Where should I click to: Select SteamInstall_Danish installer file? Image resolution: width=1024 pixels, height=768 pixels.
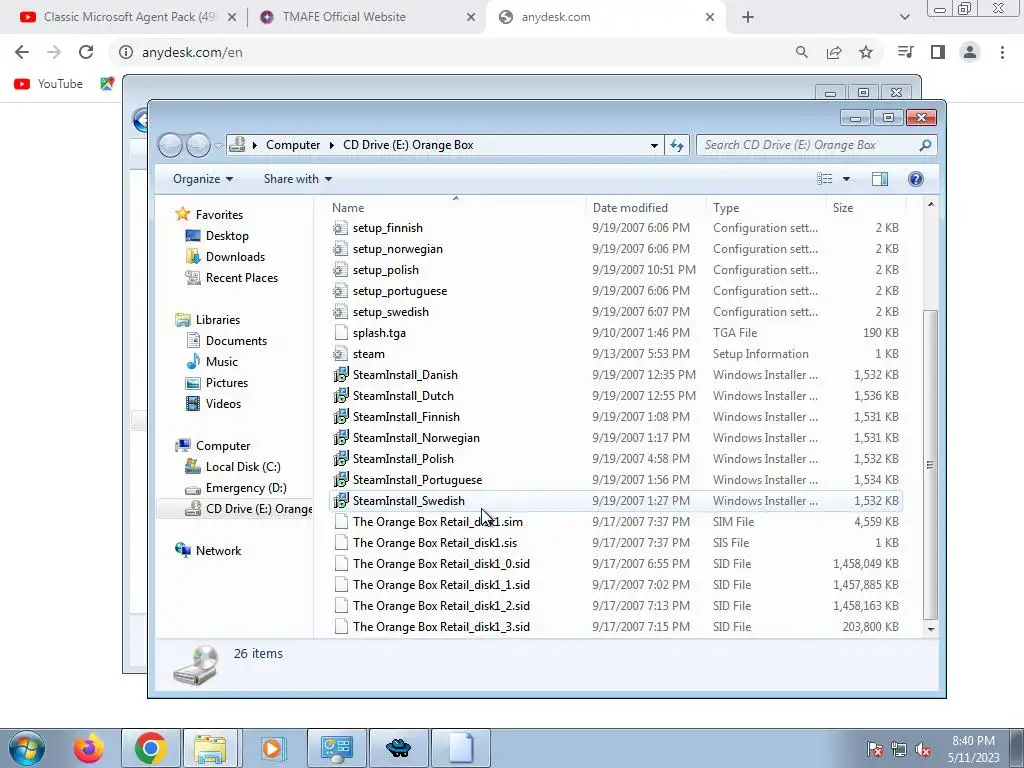click(x=405, y=375)
